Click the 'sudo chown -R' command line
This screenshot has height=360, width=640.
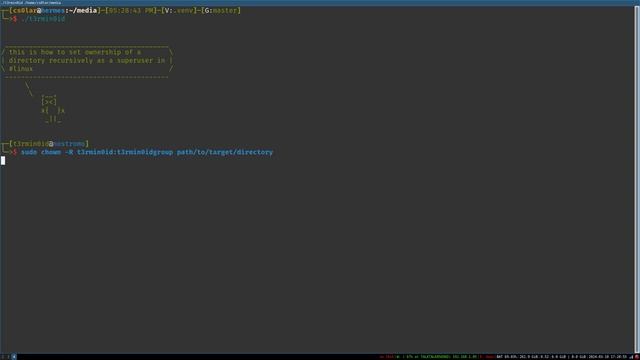pyautogui.click(x=147, y=152)
